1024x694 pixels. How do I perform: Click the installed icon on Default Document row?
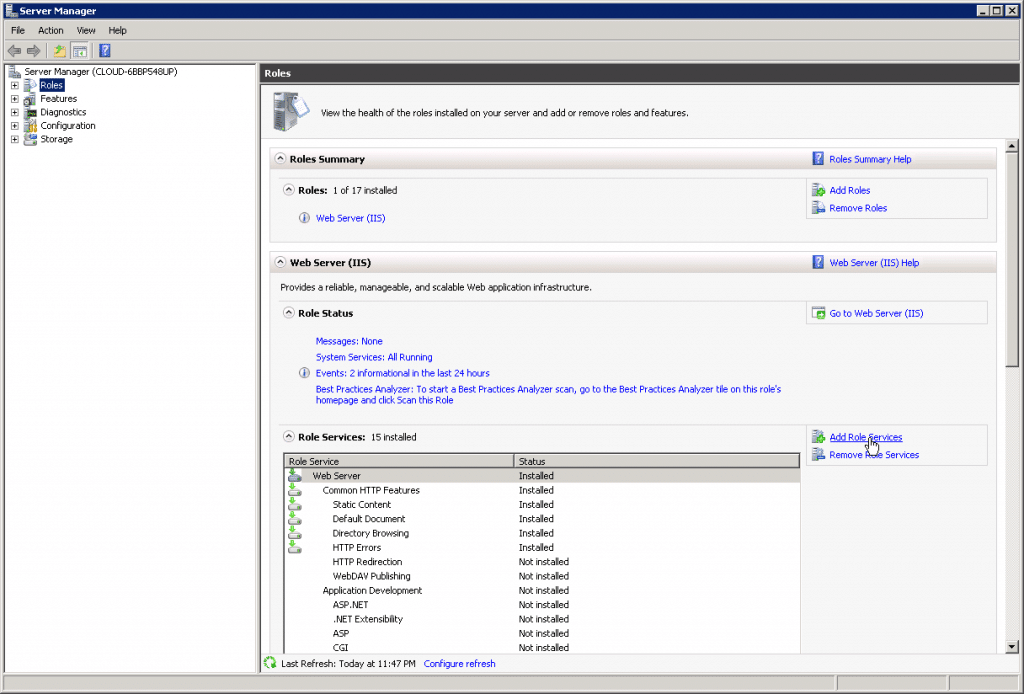tap(295, 518)
